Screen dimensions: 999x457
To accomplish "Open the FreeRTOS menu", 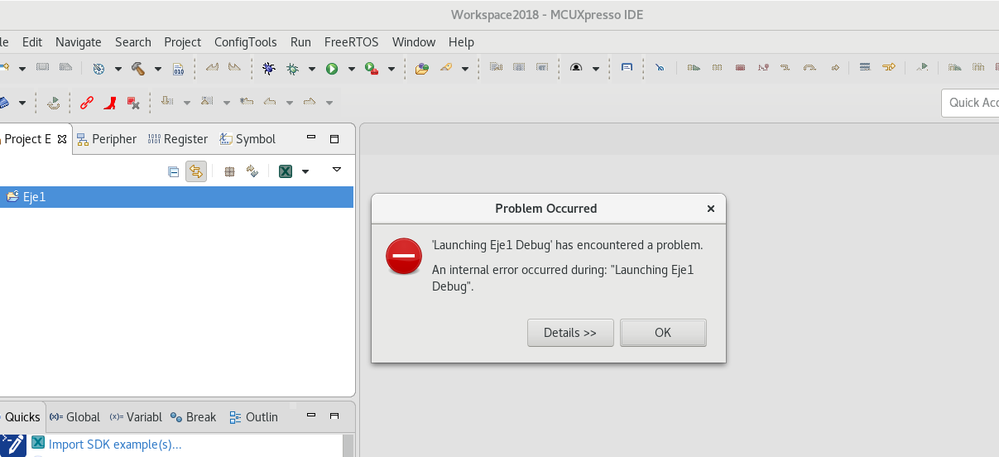I will (351, 42).
